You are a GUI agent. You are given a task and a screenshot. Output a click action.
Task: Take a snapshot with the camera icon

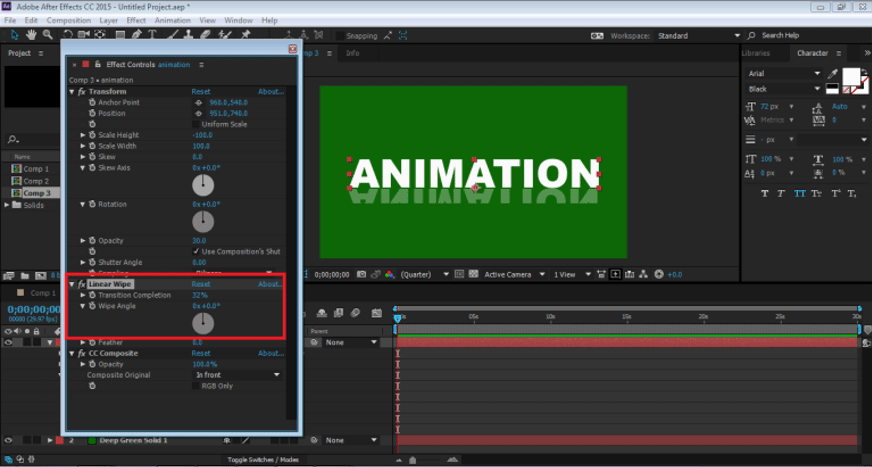click(361, 274)
